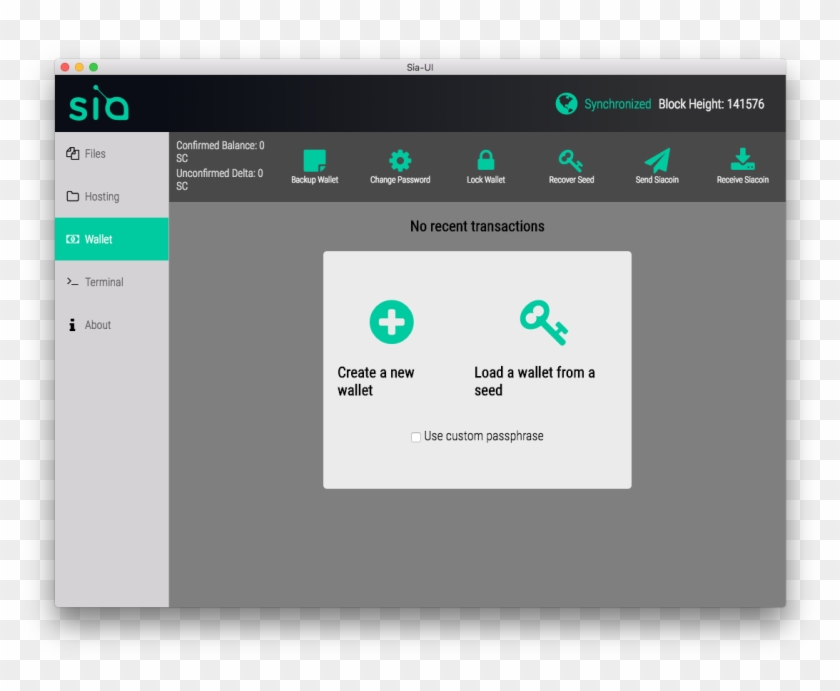Send Siacoin using the paper plane icon
This screenshot has height=691, width=840.
[656, 160]
